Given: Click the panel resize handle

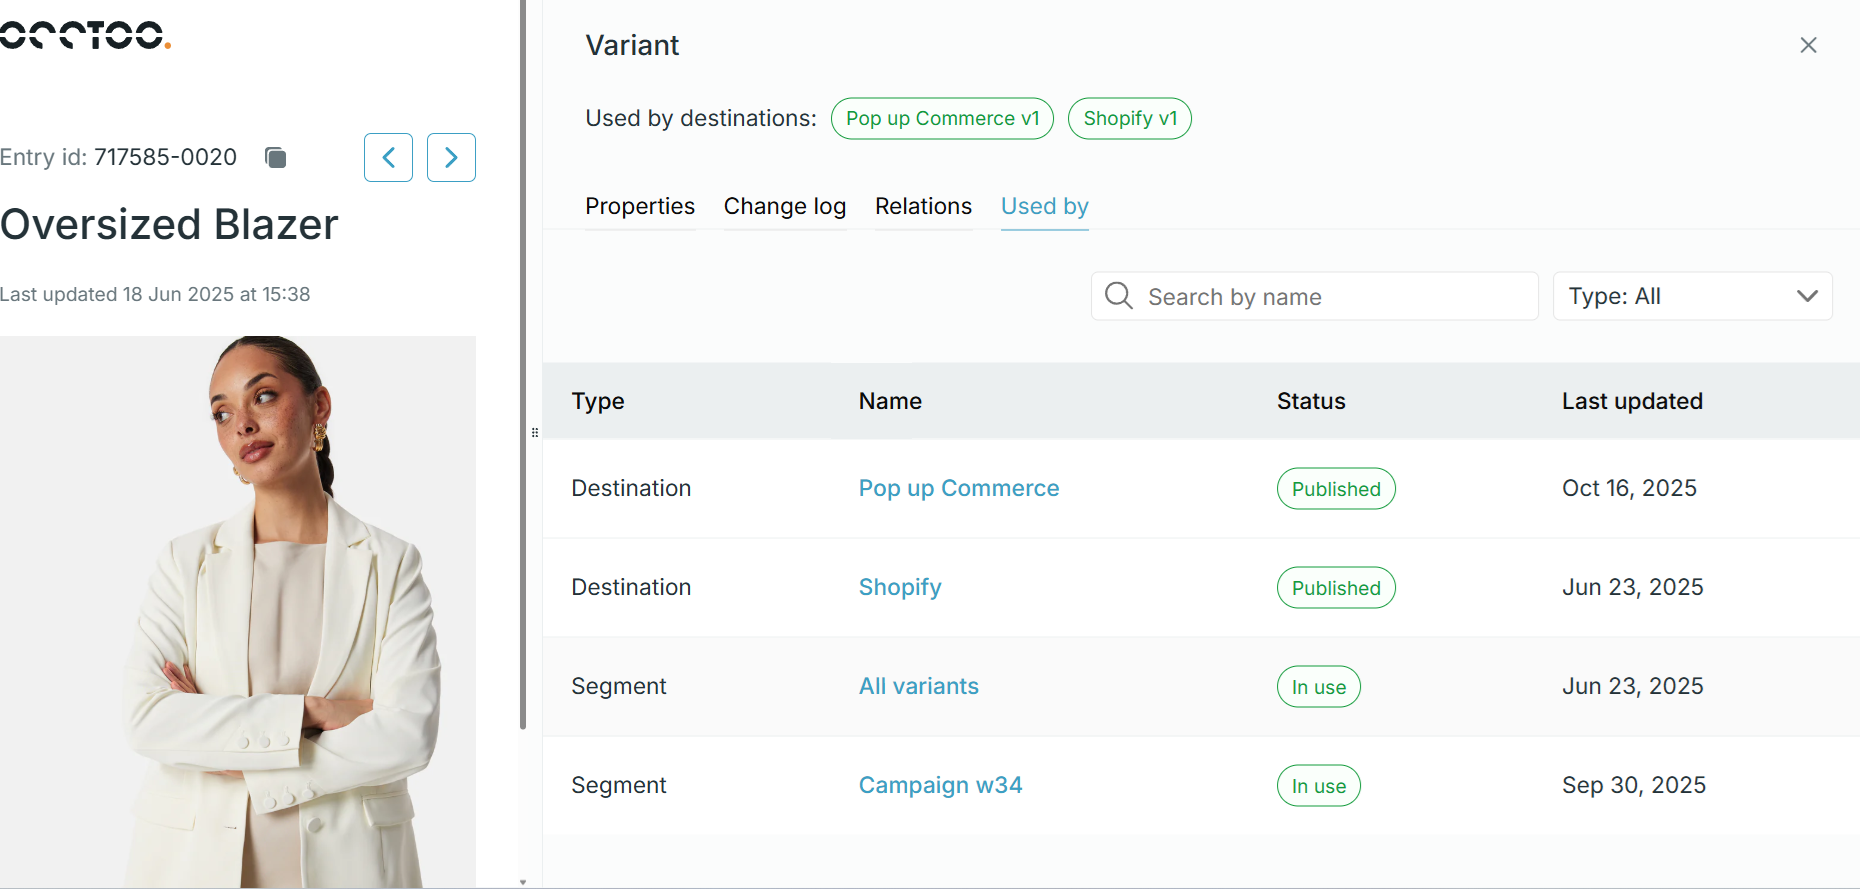Looking at the screenshot, I should click(x=535, y=433).
